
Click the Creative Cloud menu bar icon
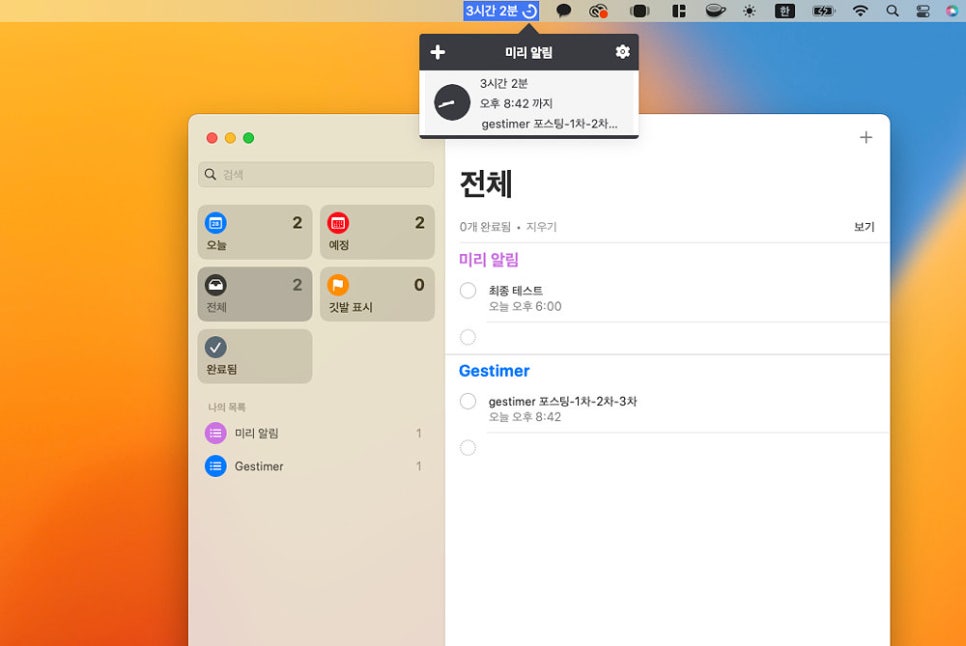click(598, 10)
